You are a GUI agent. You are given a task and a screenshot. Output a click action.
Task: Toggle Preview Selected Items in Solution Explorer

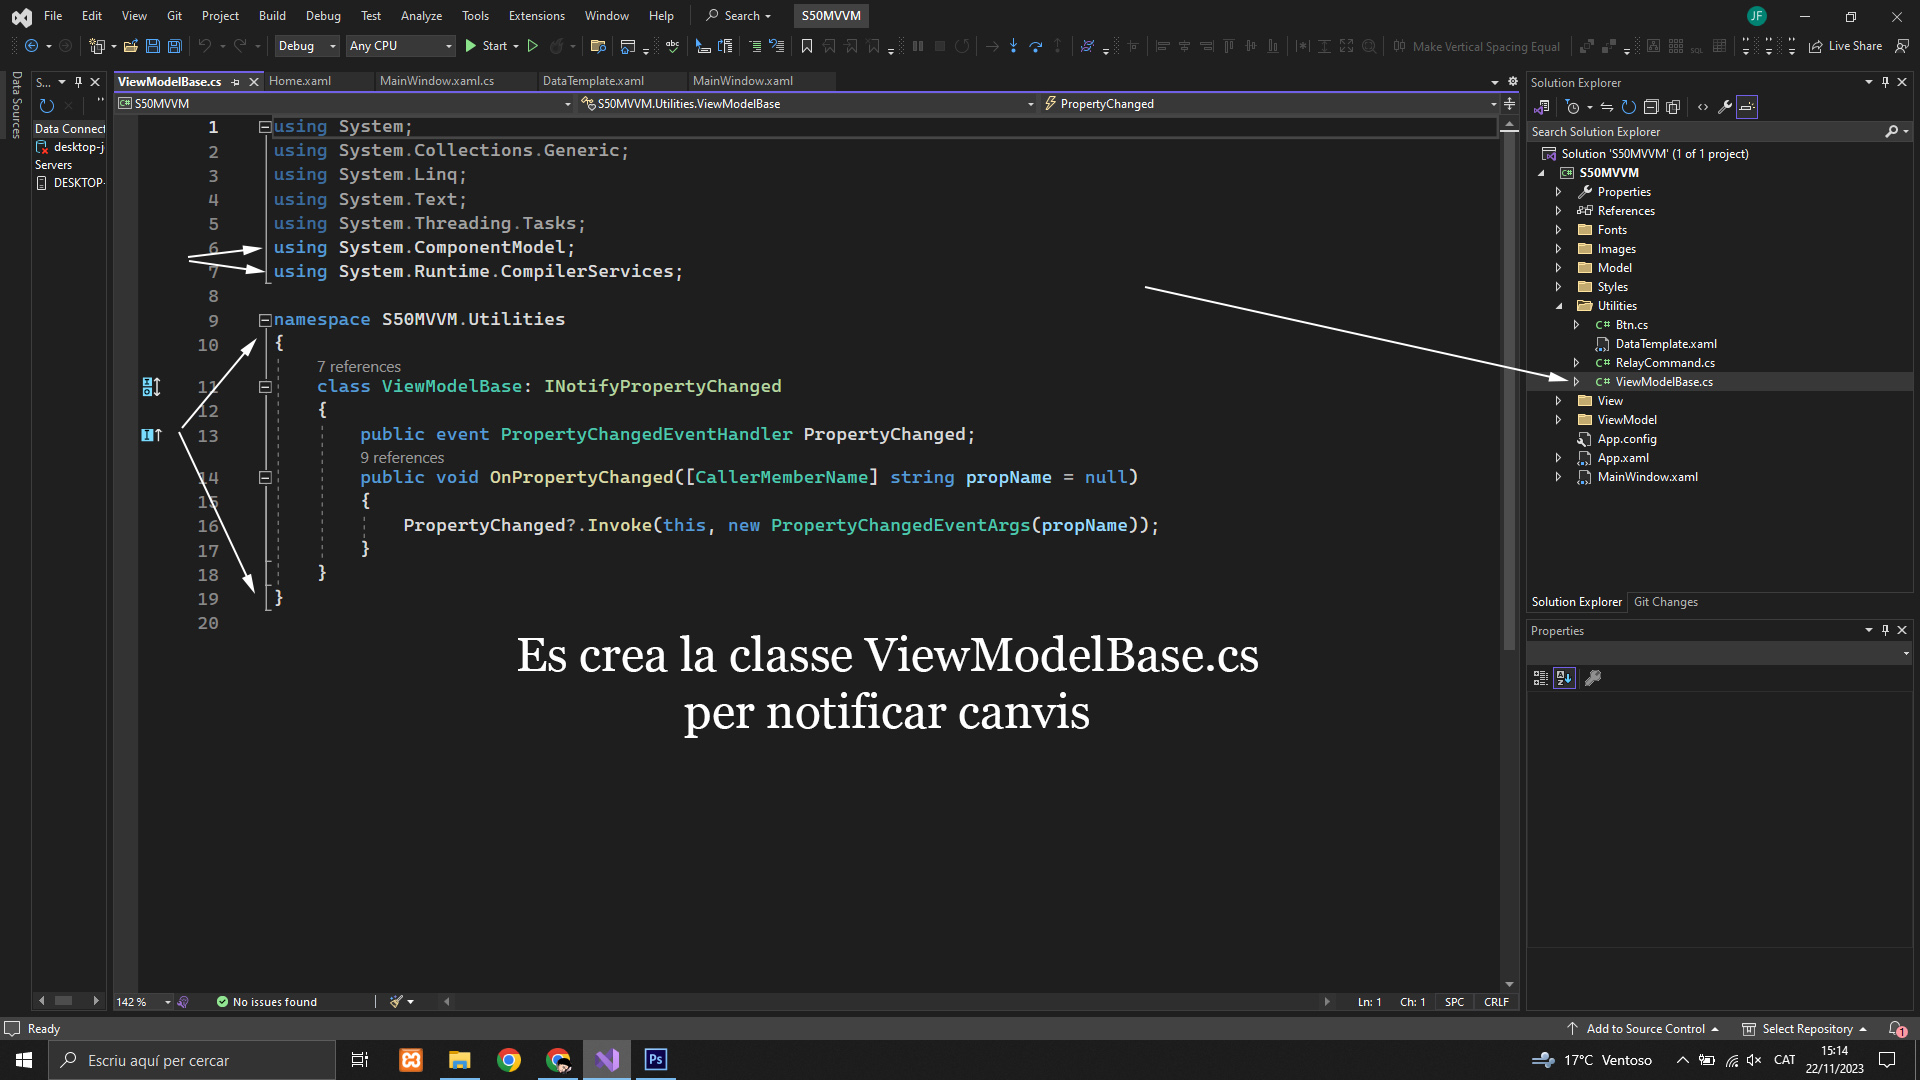click(1747, 107)
